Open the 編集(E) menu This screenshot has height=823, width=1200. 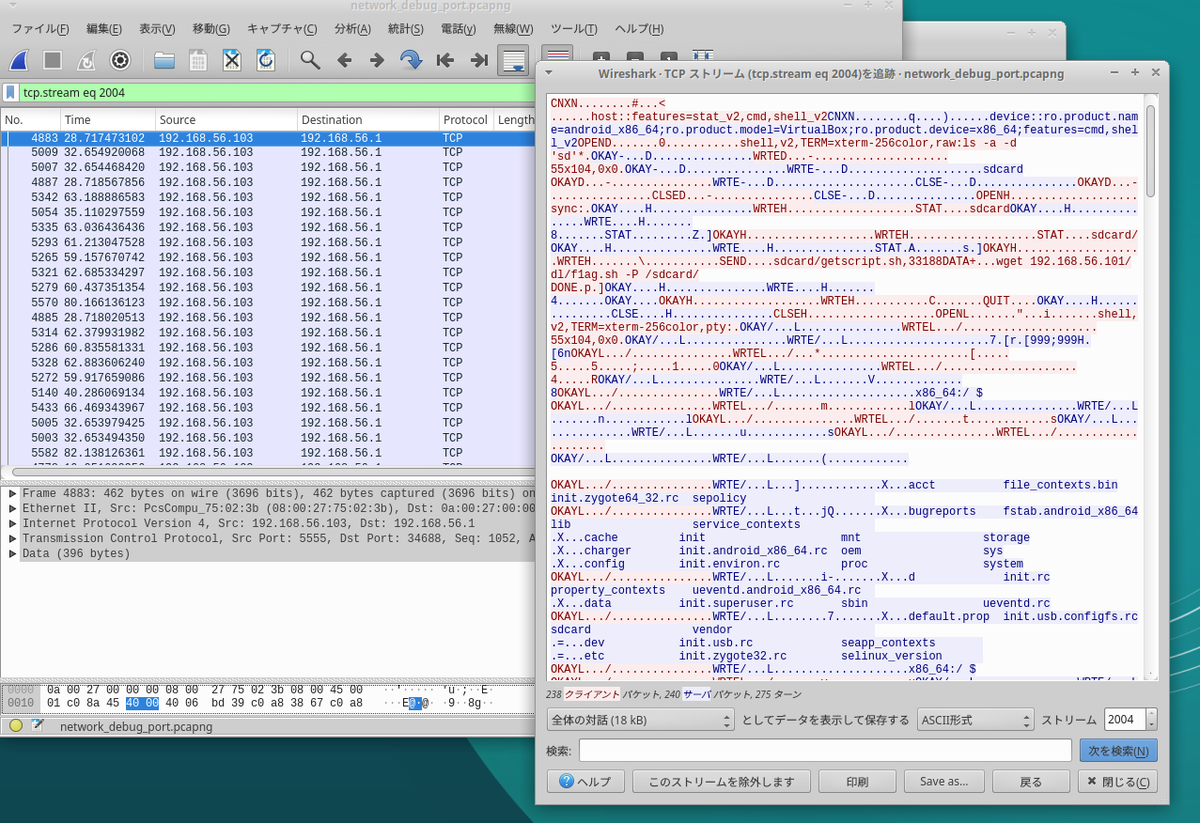coord(104,29)
